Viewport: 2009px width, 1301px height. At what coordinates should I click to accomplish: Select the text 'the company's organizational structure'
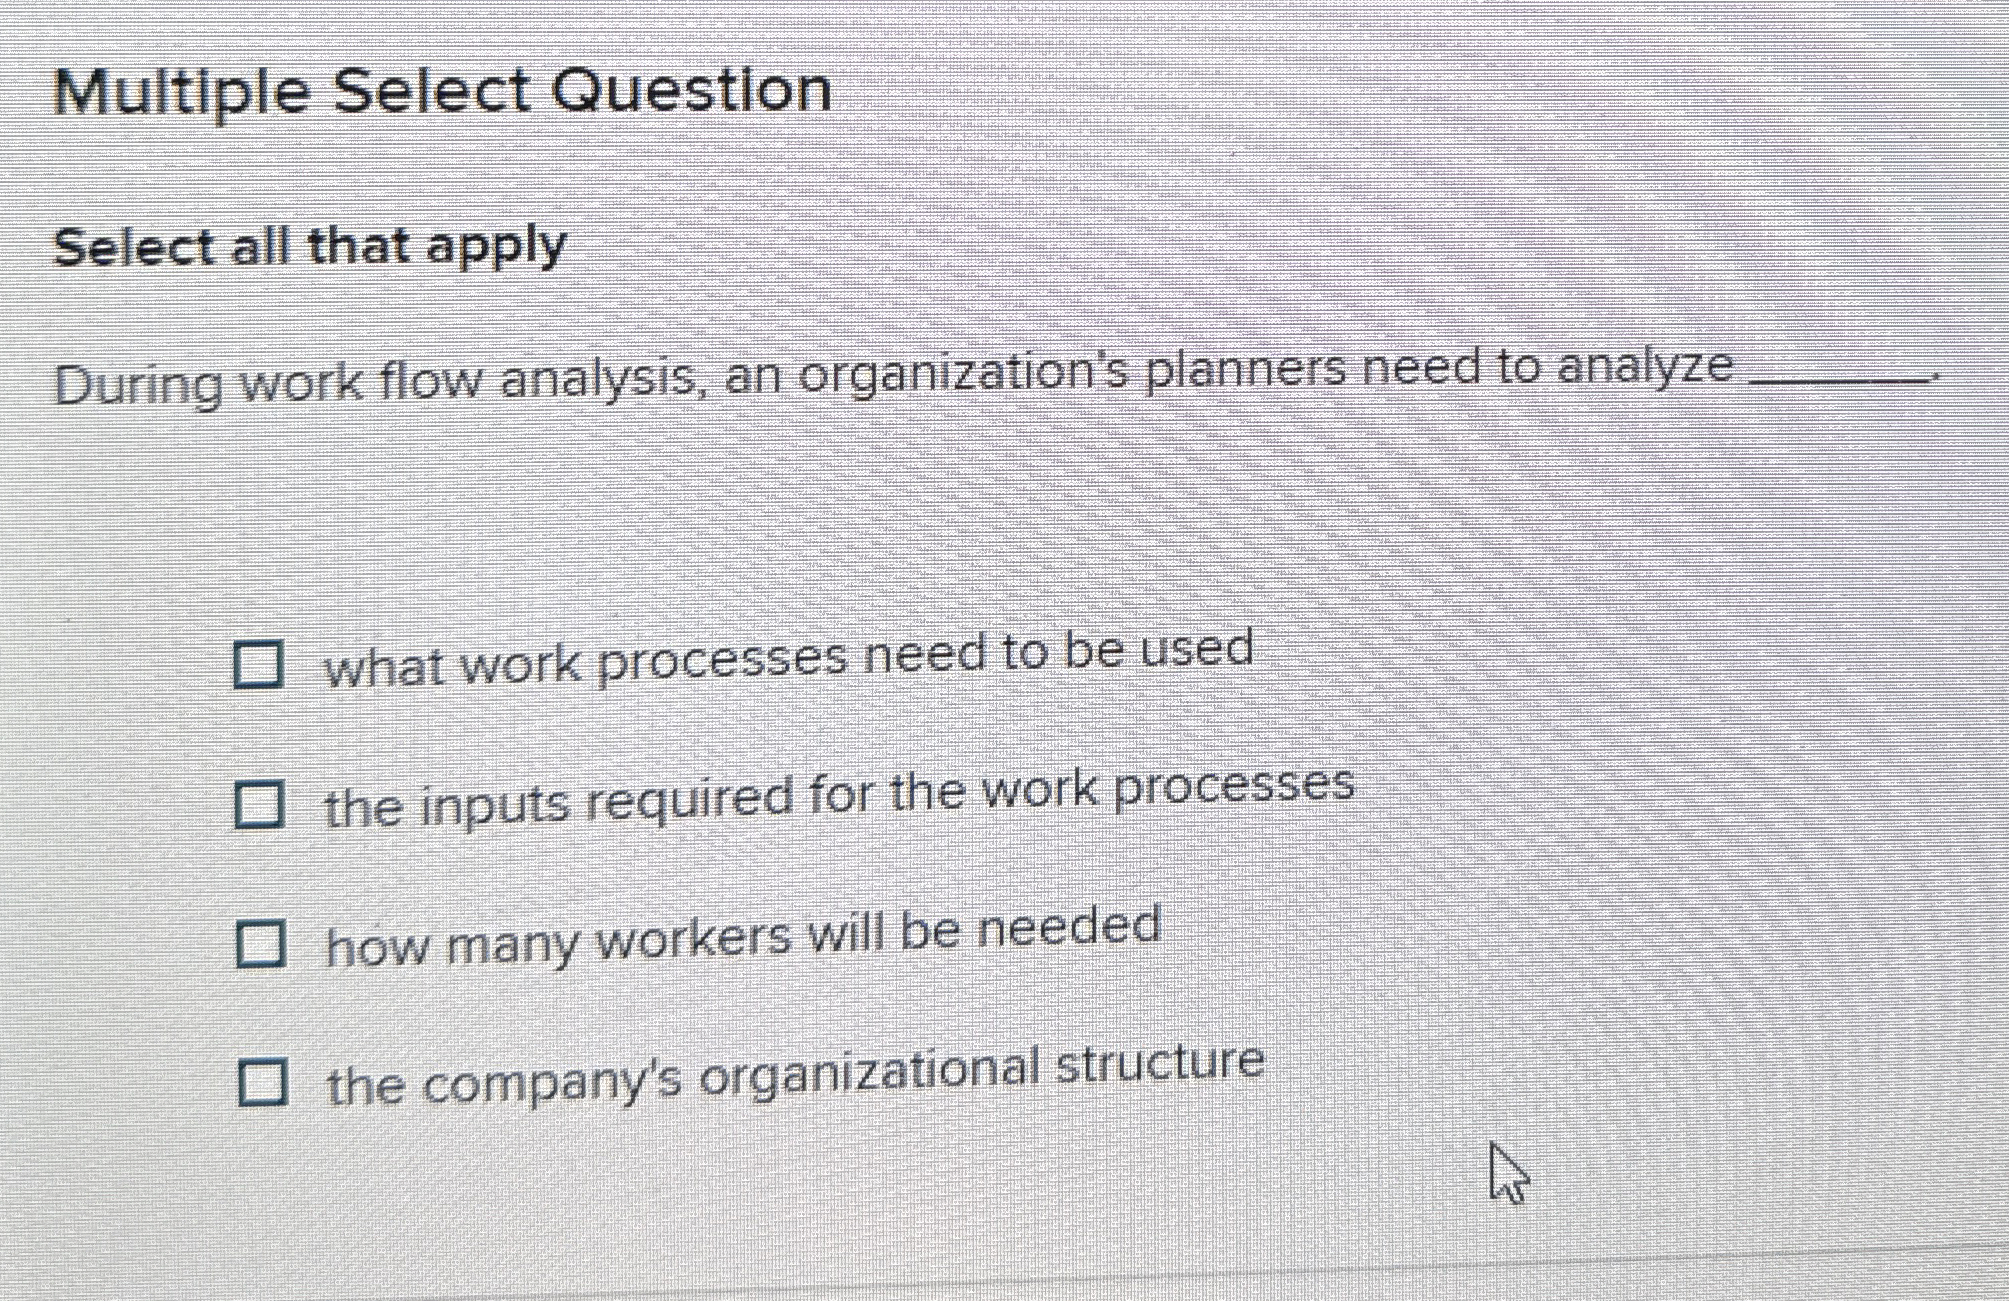(795, 1068)
